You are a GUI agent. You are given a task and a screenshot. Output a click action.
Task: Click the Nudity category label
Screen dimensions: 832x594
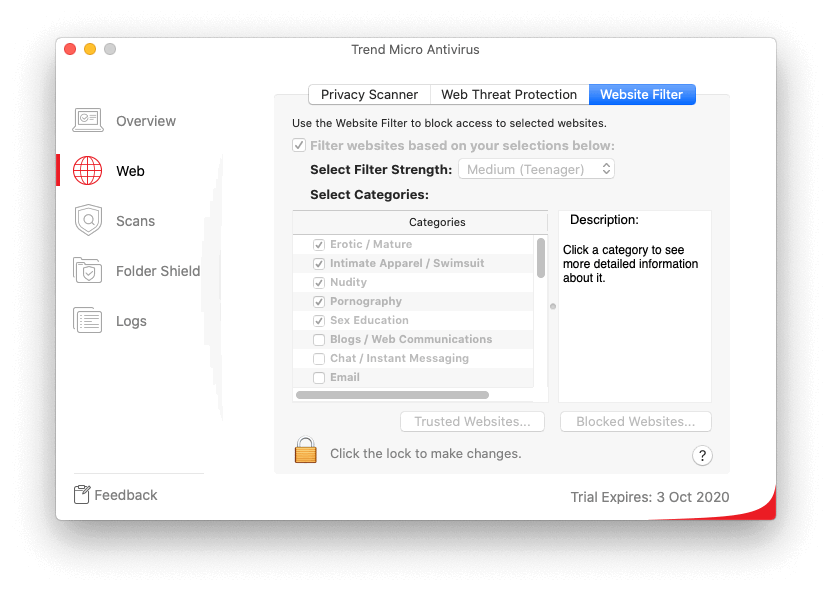(348, 282)
